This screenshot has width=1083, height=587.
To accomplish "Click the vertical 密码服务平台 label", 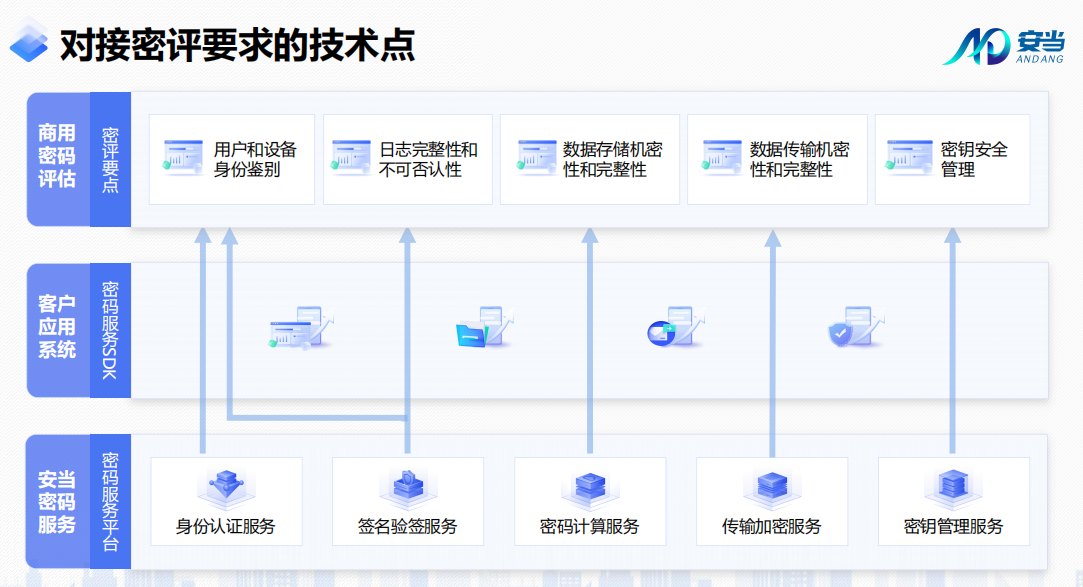I will (x=111, y=501).
